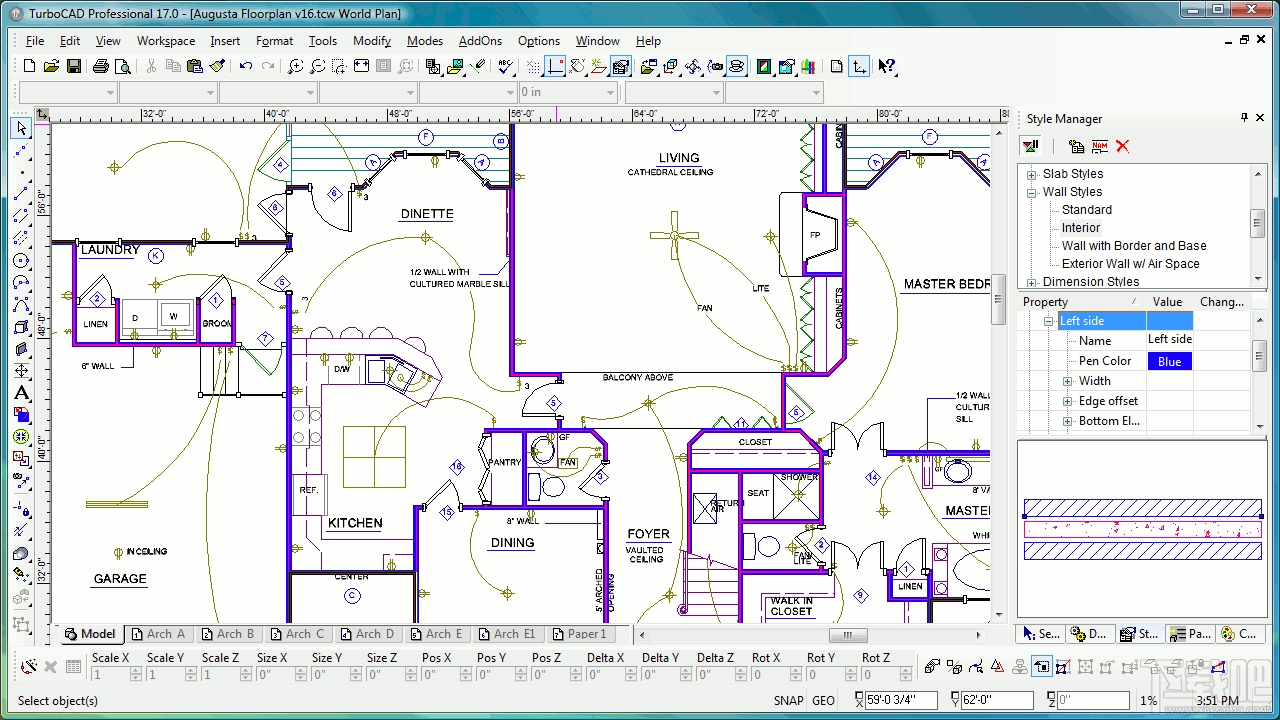Expand the Slab Styles tree node

[1032, 174]
